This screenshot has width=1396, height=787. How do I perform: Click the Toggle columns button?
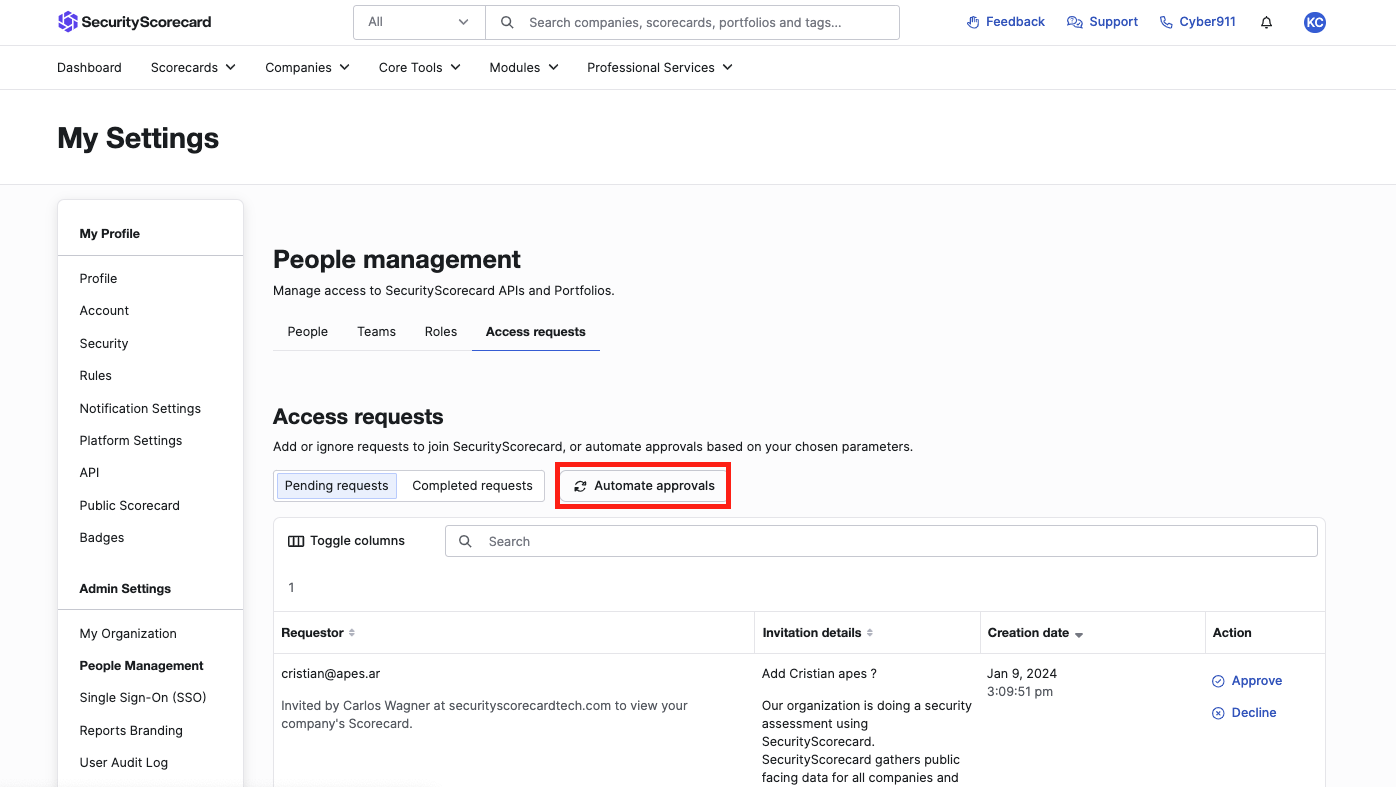pyautogui.click(x=347, y=541)
